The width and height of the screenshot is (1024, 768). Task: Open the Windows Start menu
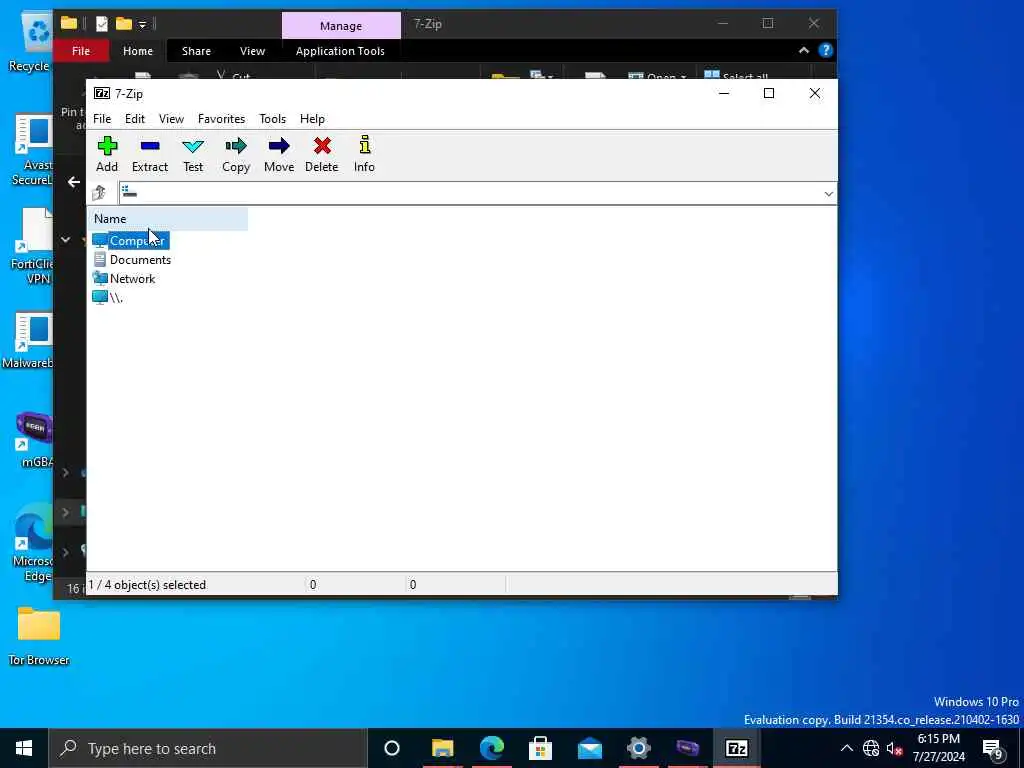click(x=24, y=748)
